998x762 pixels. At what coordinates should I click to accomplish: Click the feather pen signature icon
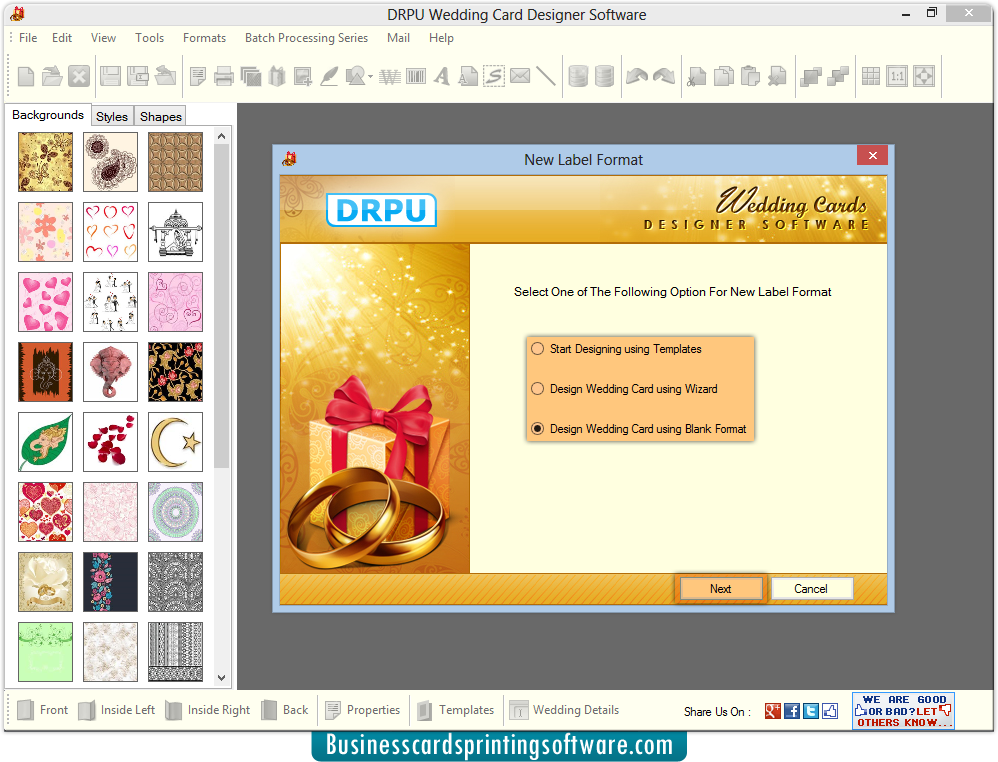[329, 77]
